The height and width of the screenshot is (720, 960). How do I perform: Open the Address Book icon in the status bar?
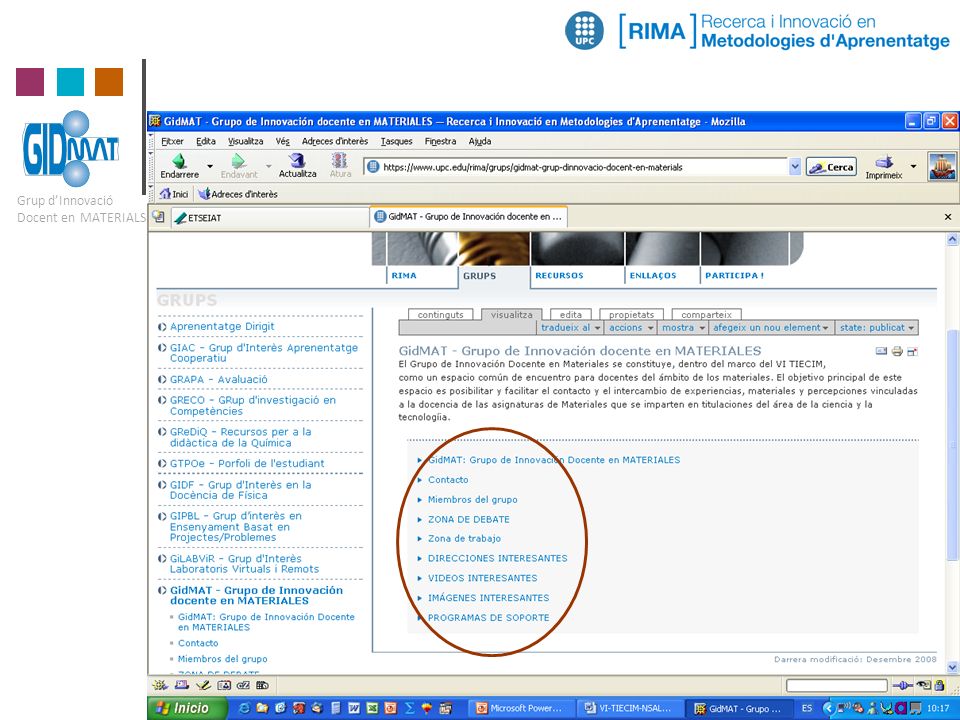(223, 685)
